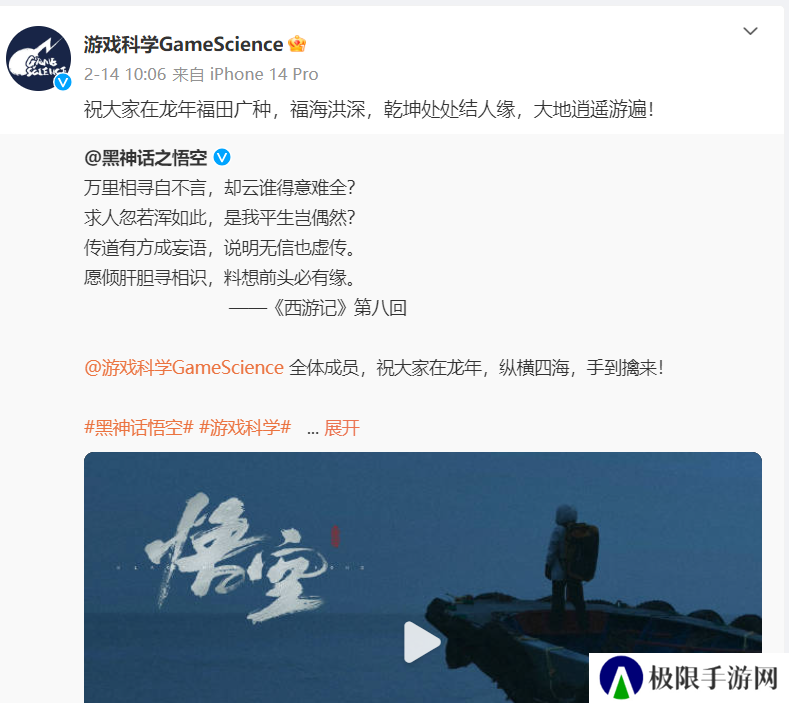
Task: Open the orange @游戏科学GameScience mention
Action: 184,368
